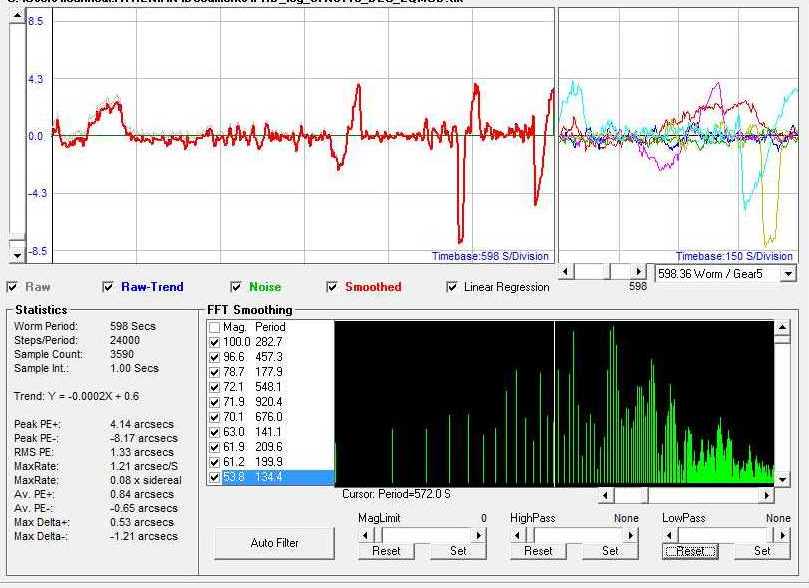Select the Av. PE+ value 0.84 arcsecs

(x=142, y=494)
